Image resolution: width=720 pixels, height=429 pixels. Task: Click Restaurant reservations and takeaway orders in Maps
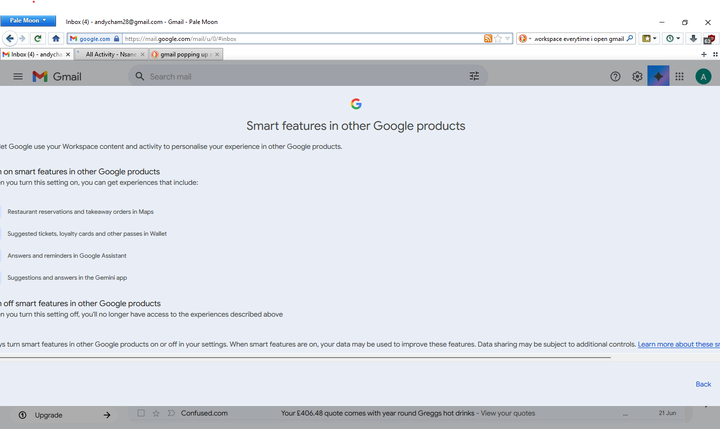(80, 212)
